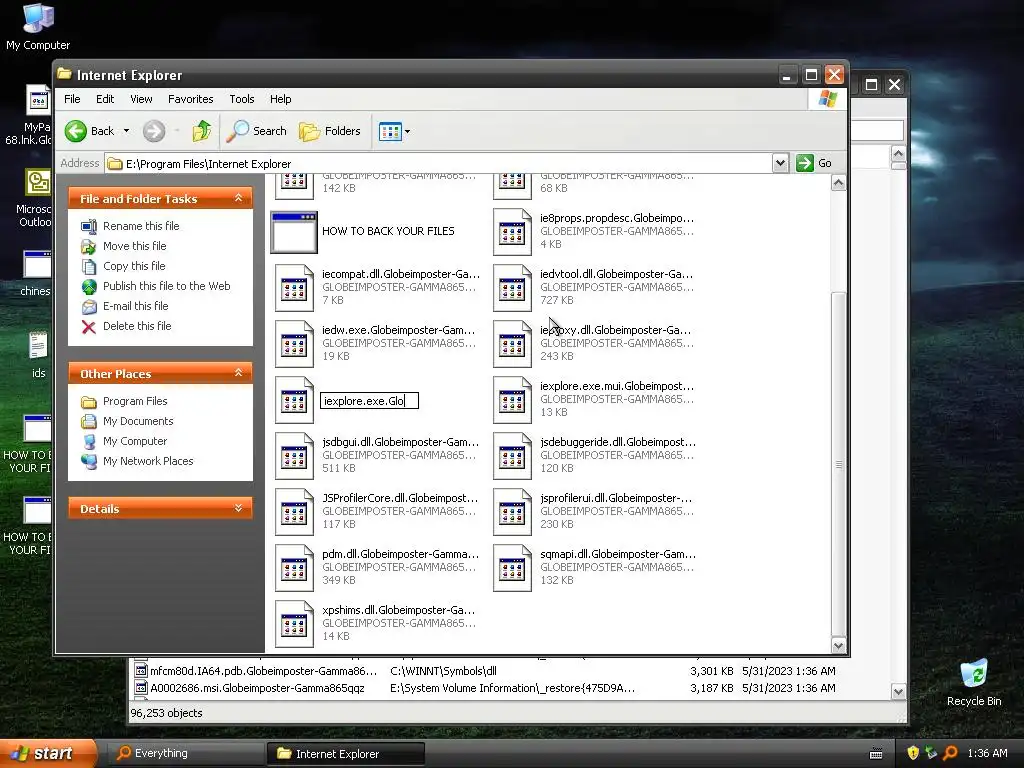Select the jsprofilerui.dll file icon
Viewport: 1024px width, 768px height.
512,513
